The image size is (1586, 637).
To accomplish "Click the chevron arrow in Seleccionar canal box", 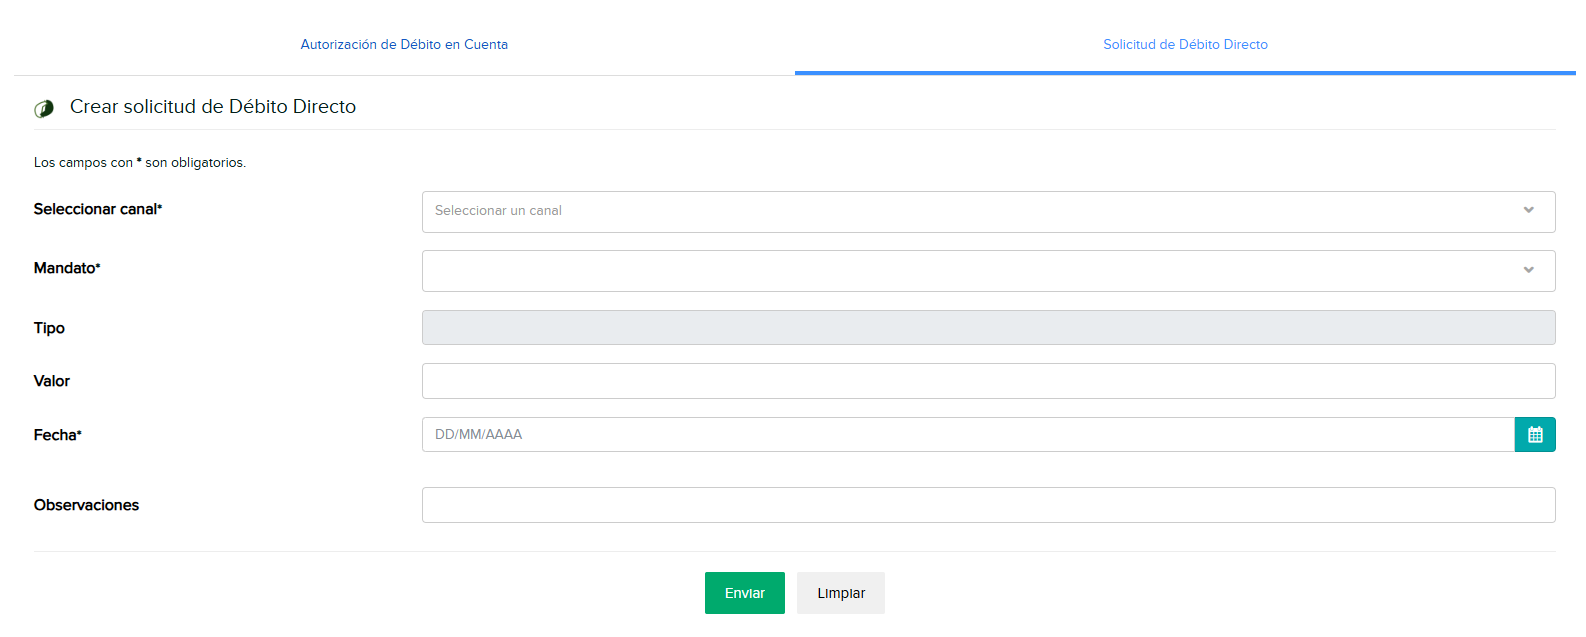I will coord(1528,211).
